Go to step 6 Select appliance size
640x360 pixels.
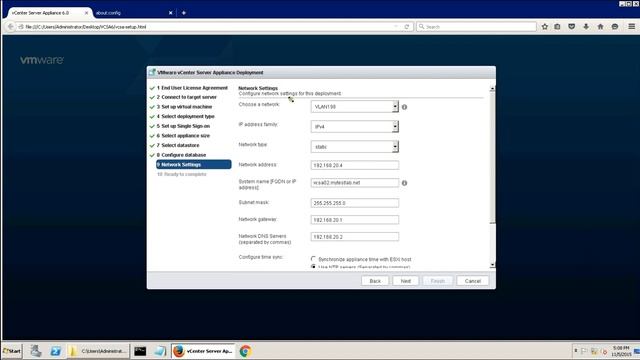pyautogui.click(x=183, y=136)
